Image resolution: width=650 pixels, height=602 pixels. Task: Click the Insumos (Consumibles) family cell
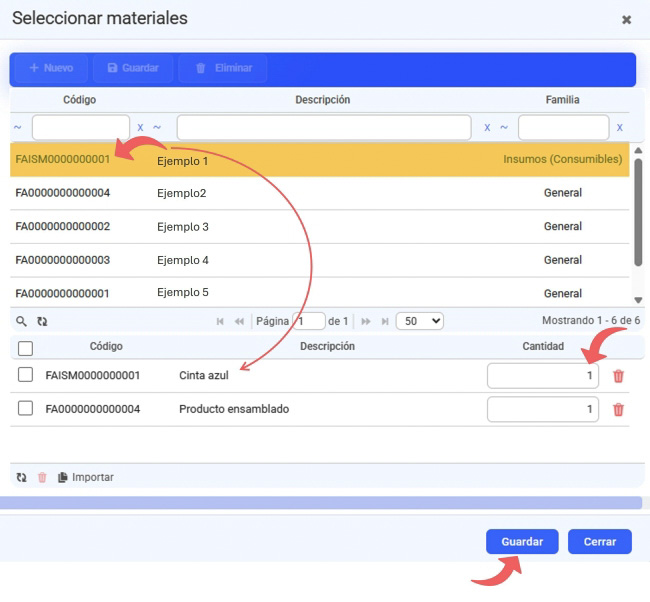point(563,159)
